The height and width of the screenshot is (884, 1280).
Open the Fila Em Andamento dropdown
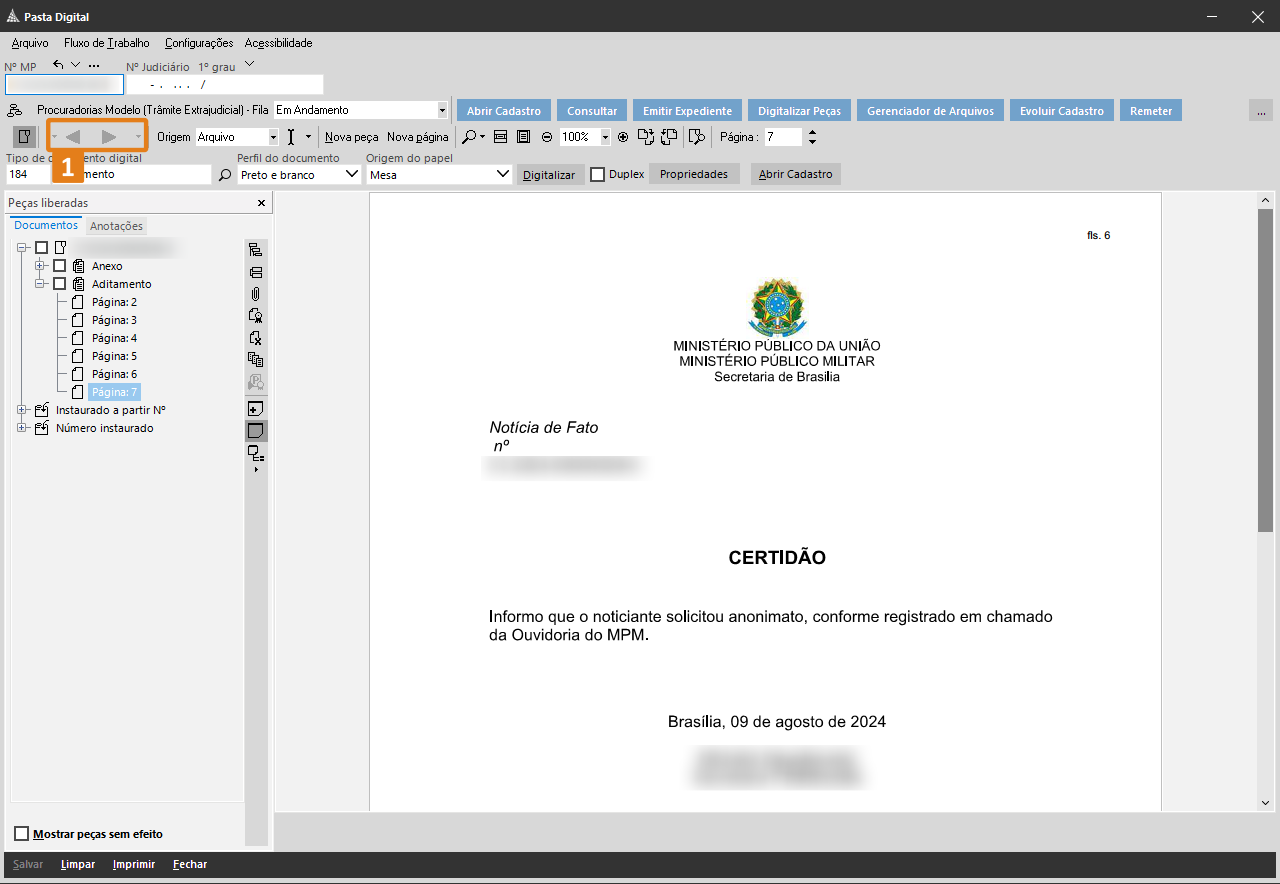tap(442, 110)
